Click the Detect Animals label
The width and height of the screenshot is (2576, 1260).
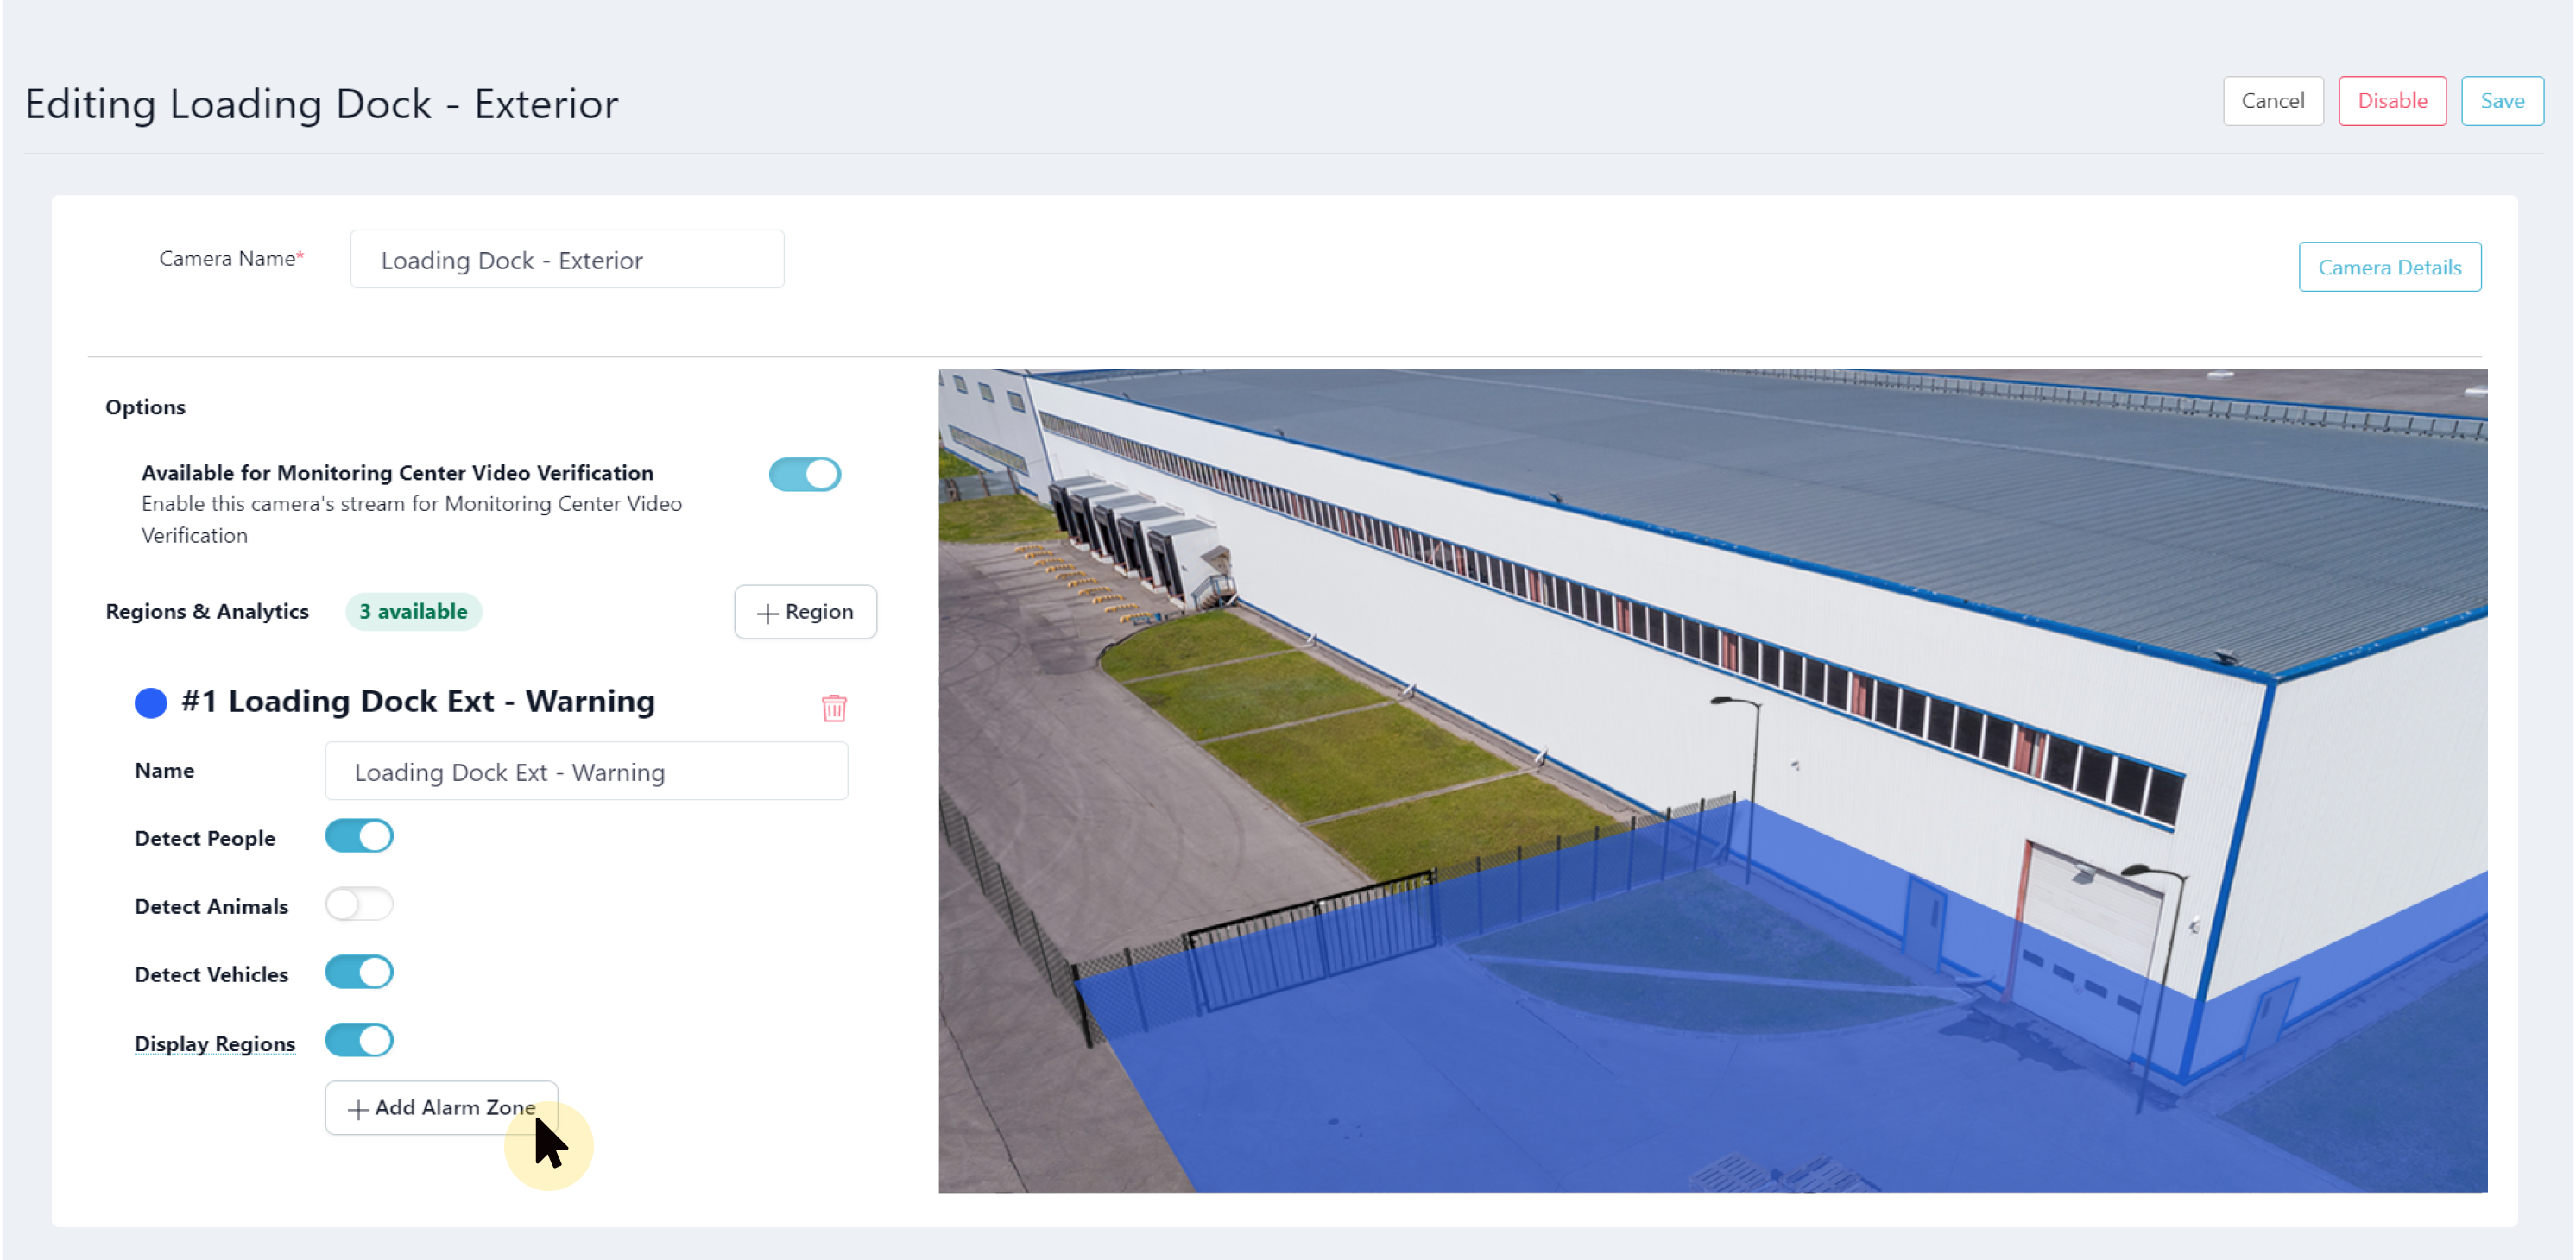pyautogui.click(x=211, y=906)
